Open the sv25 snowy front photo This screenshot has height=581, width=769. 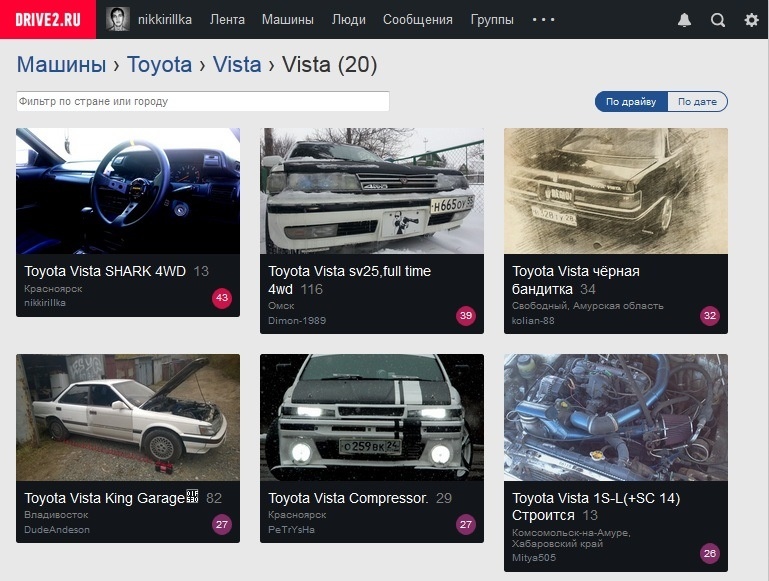[x=372, y=191]
